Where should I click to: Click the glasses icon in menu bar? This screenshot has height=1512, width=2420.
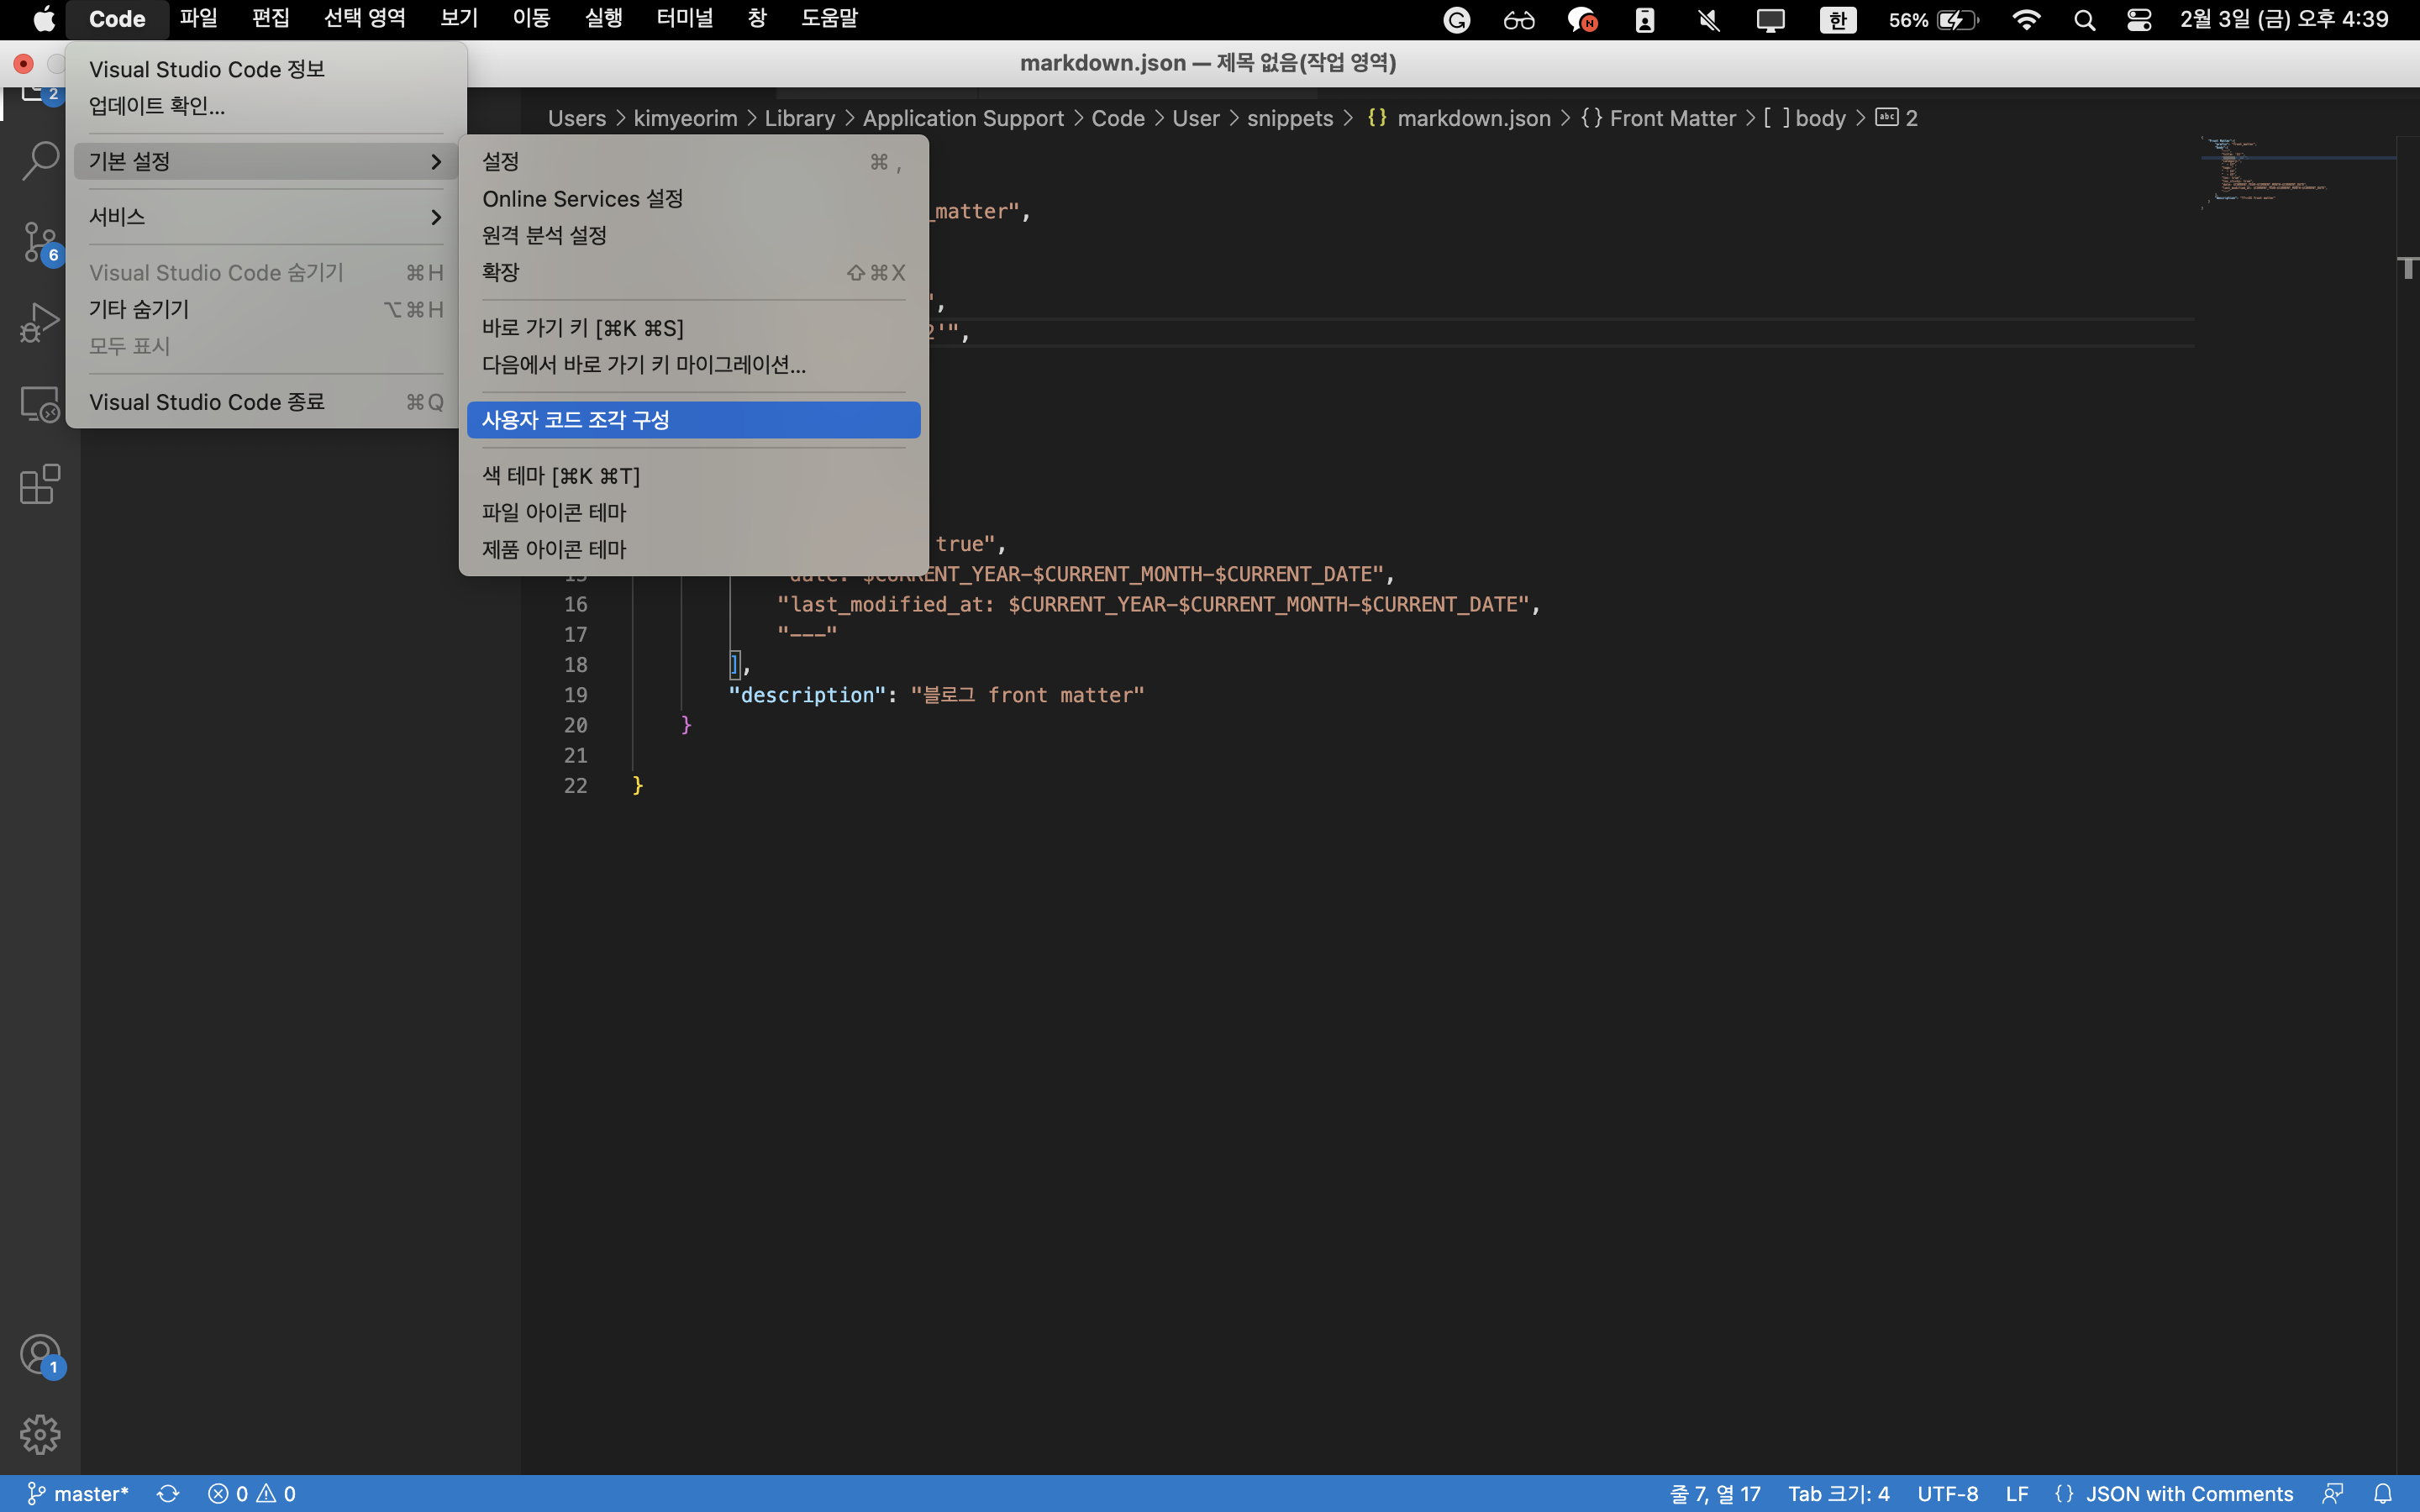coord(1519,20)
